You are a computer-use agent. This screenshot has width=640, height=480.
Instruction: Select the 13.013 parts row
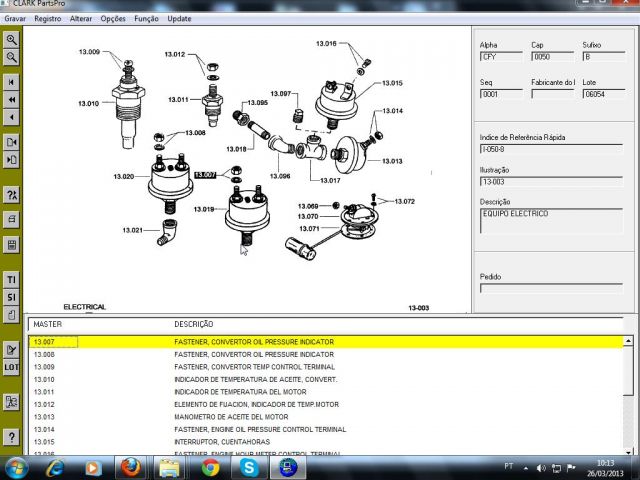(325, 417)
